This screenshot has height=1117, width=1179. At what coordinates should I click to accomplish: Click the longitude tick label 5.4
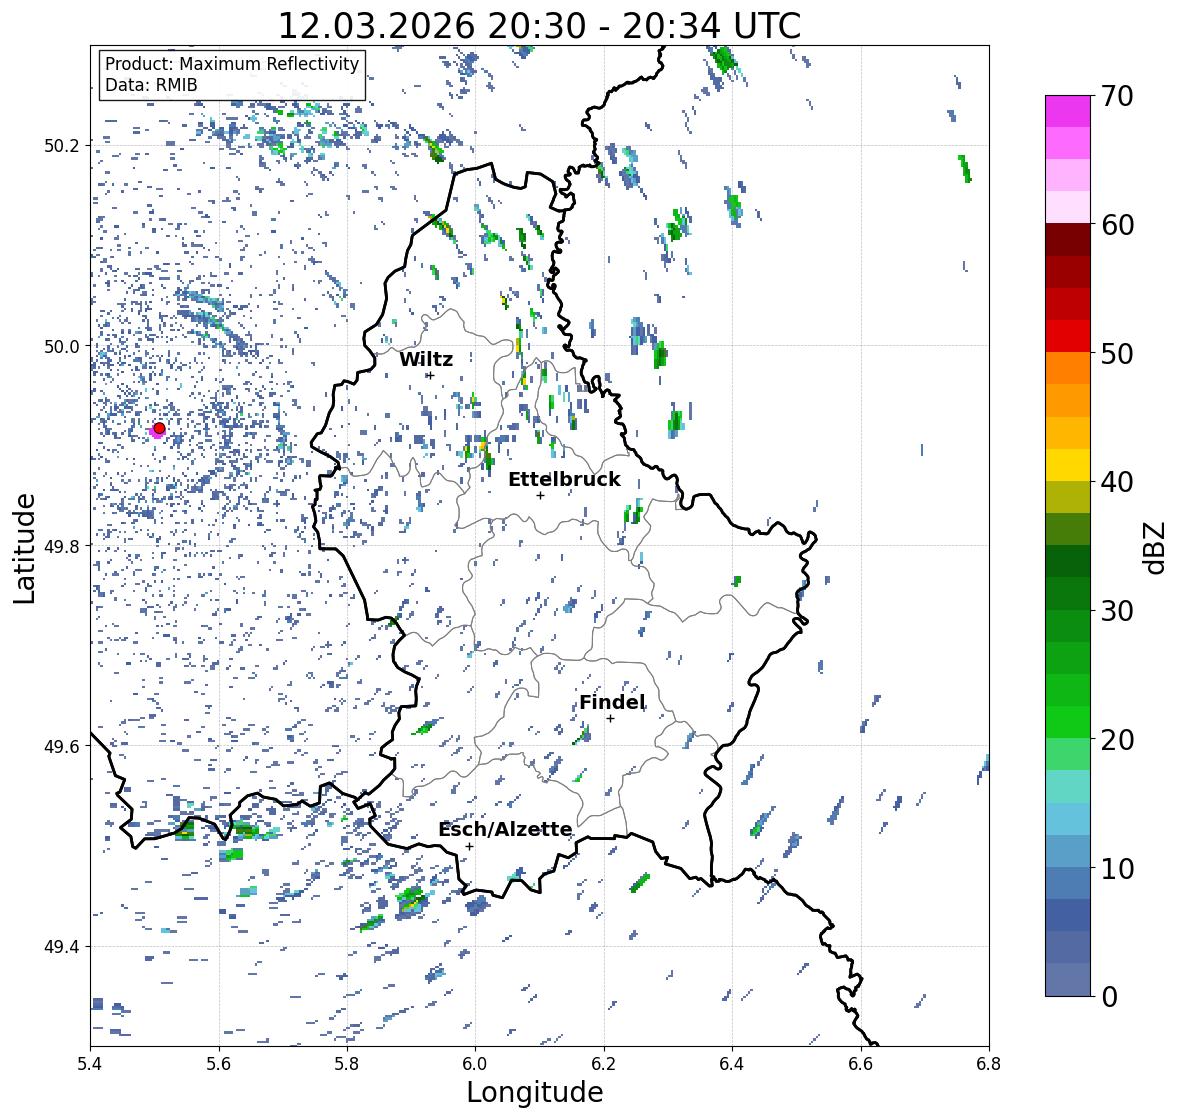click(x=90, y=1063)
